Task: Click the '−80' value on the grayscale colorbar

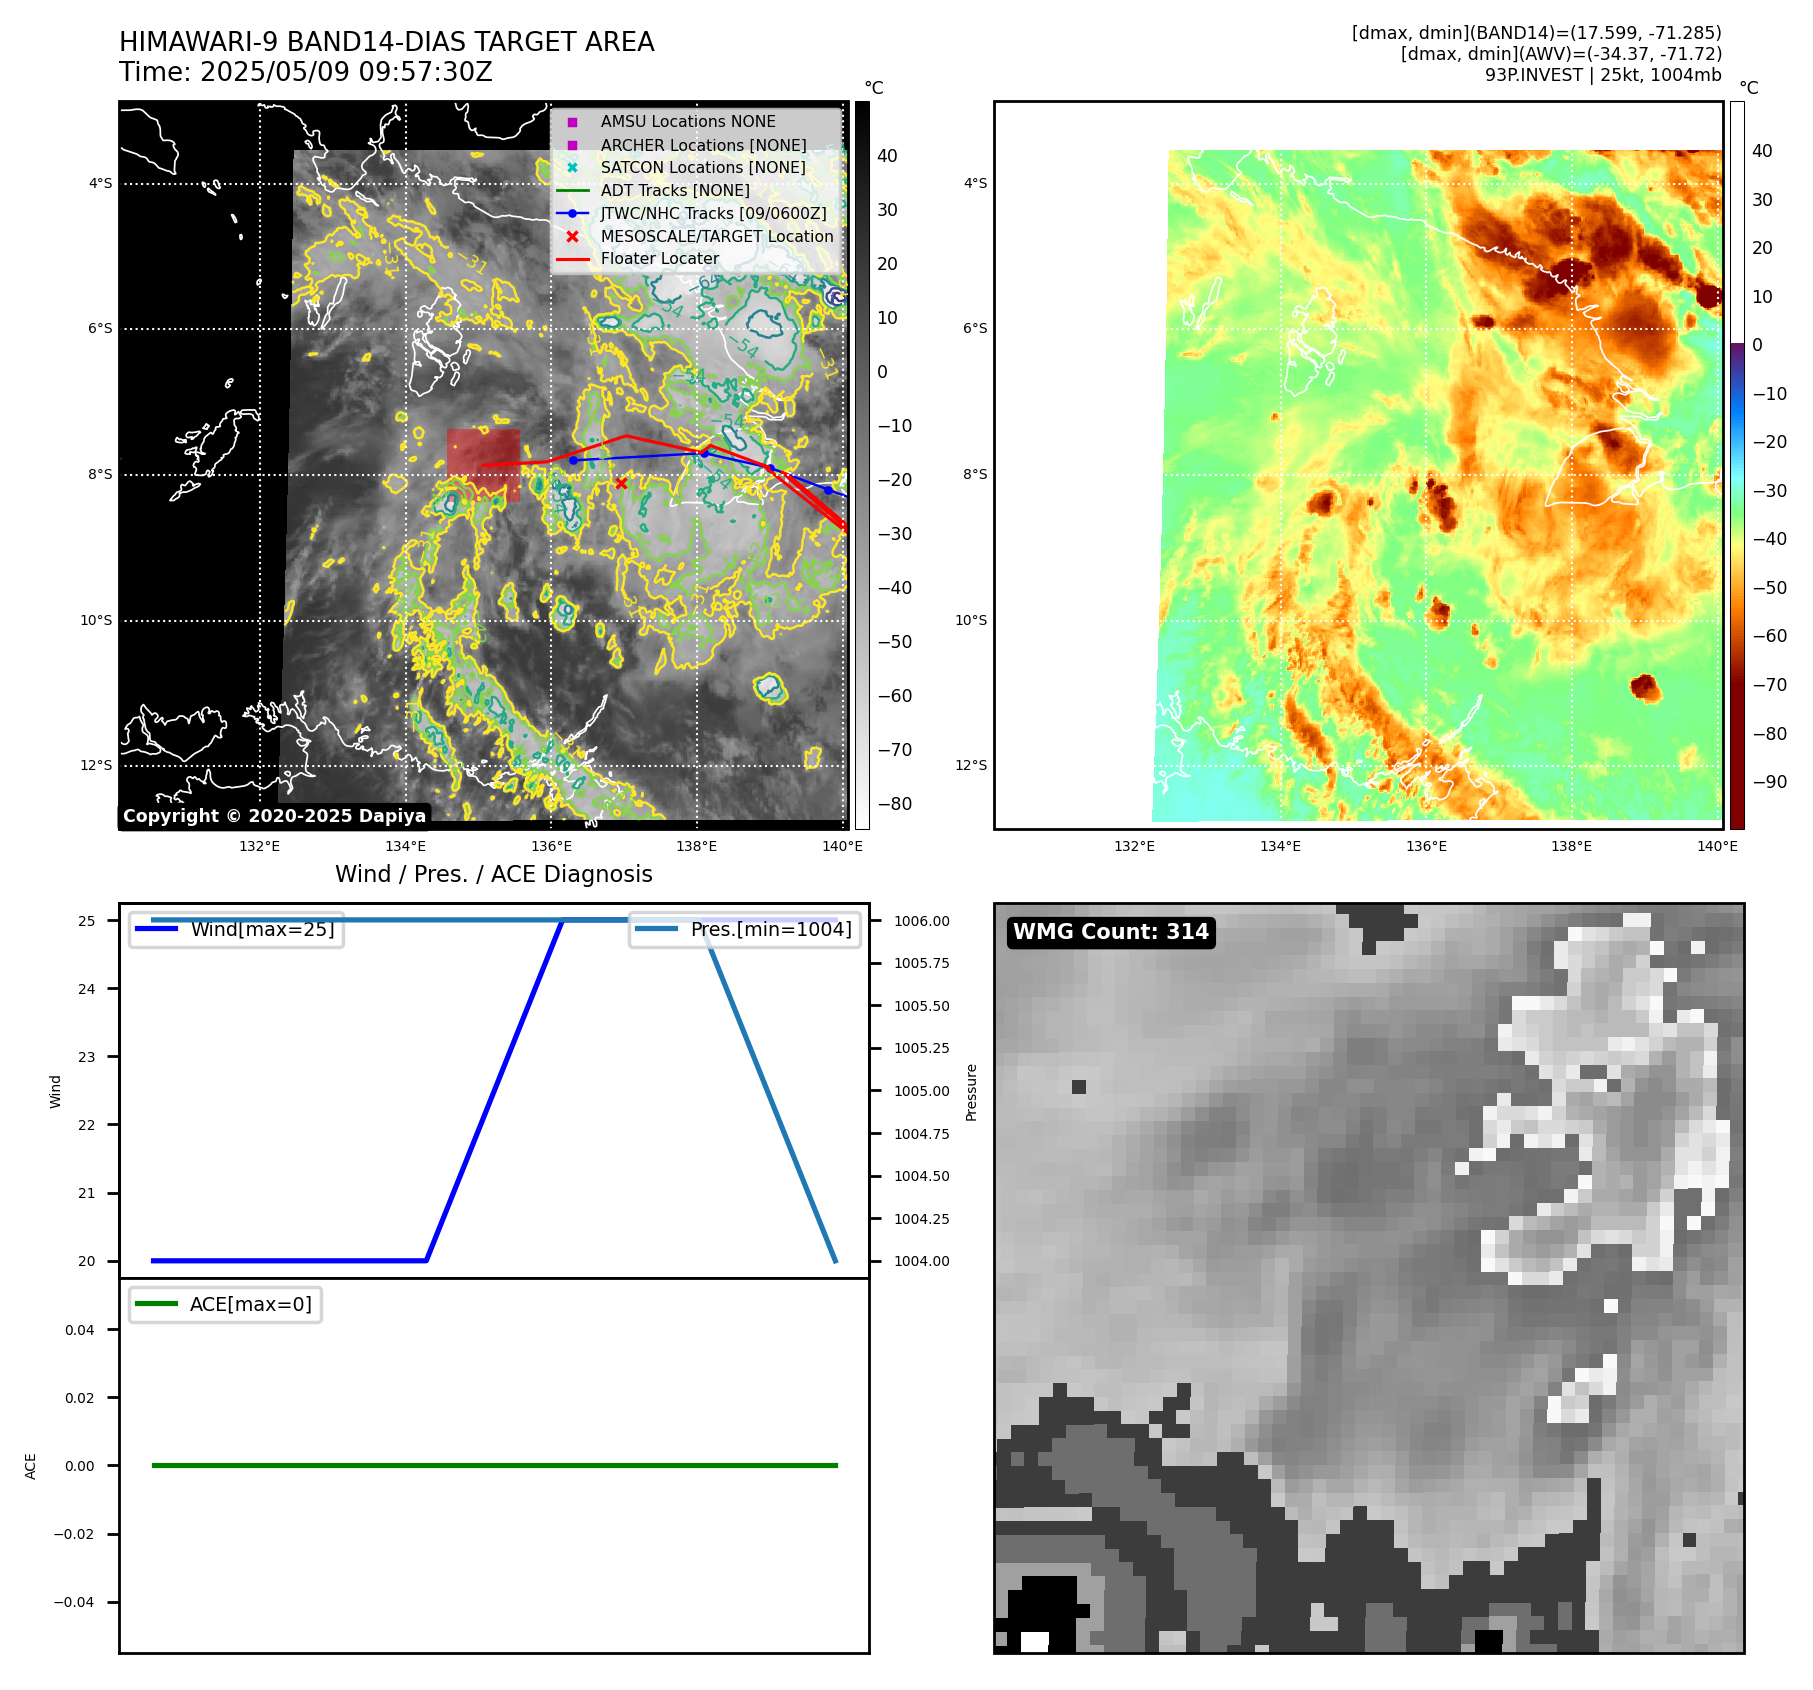Action: (895, 804)
